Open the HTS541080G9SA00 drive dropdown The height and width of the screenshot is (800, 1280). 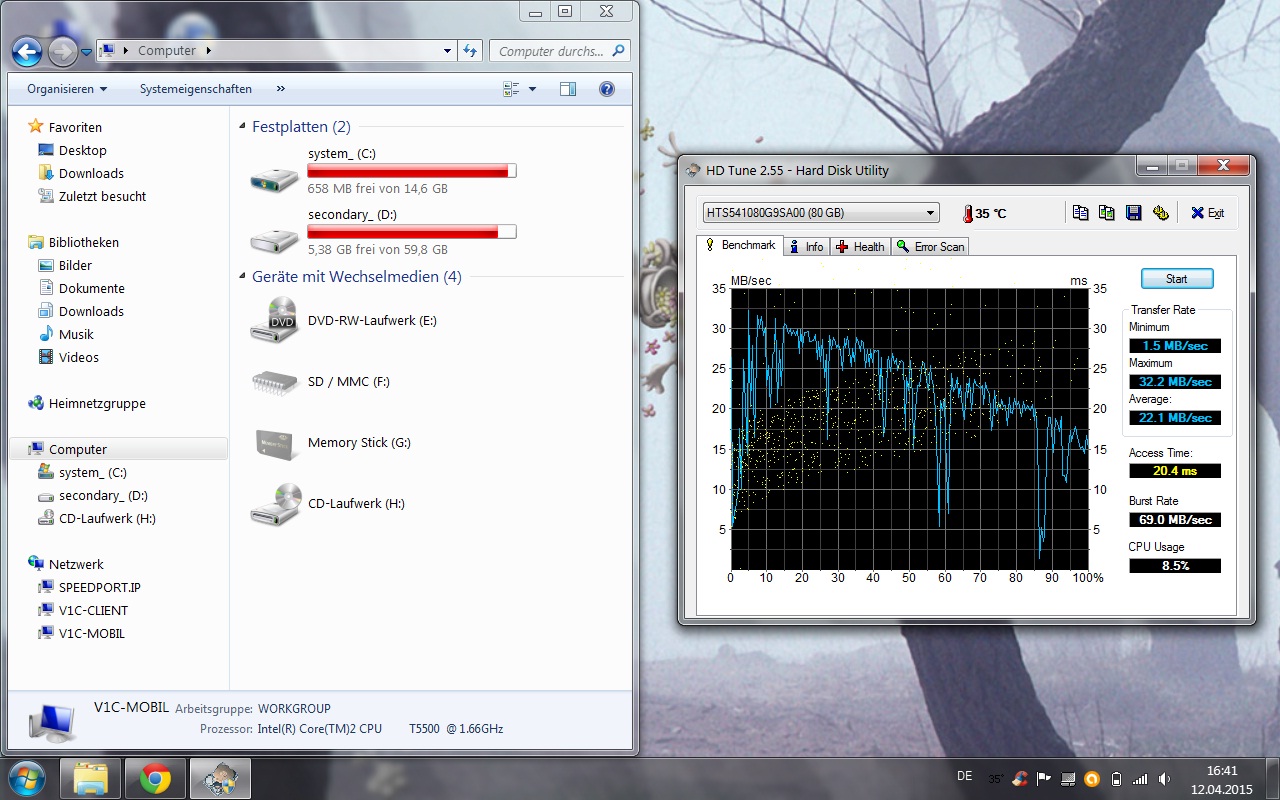pyautogui.click(x=821, y=213)
